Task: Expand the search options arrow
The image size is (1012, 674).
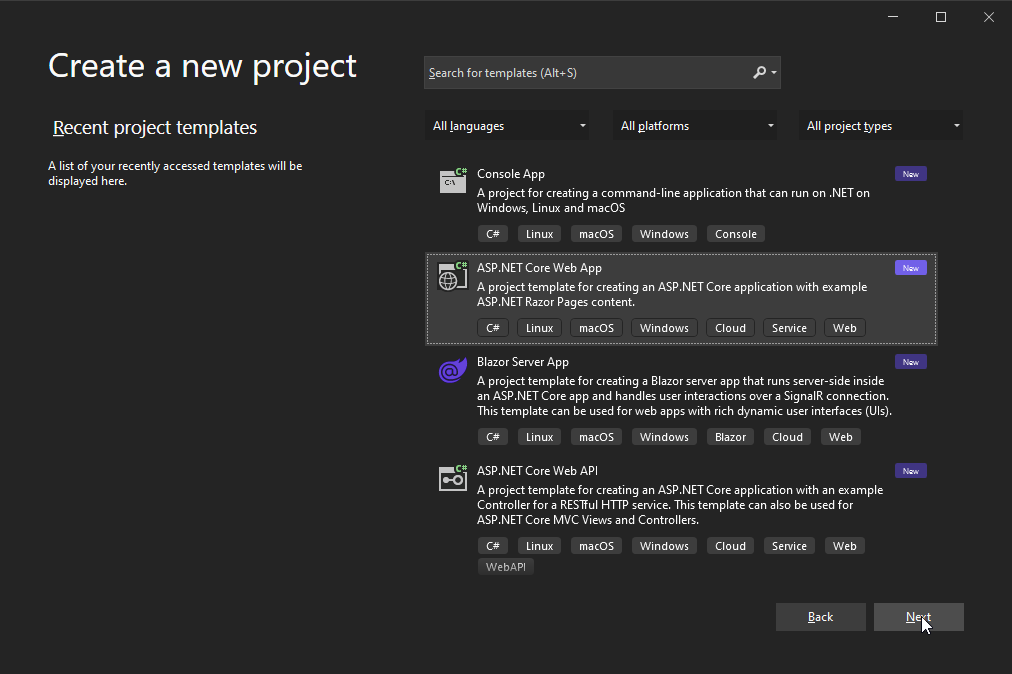Action: pyautogui.click(x=774, y=73)
